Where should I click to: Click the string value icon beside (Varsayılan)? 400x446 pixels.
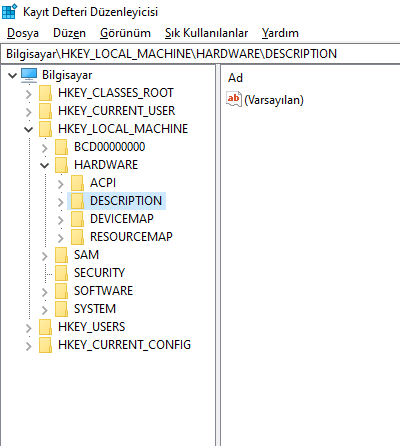pos(234,99)
